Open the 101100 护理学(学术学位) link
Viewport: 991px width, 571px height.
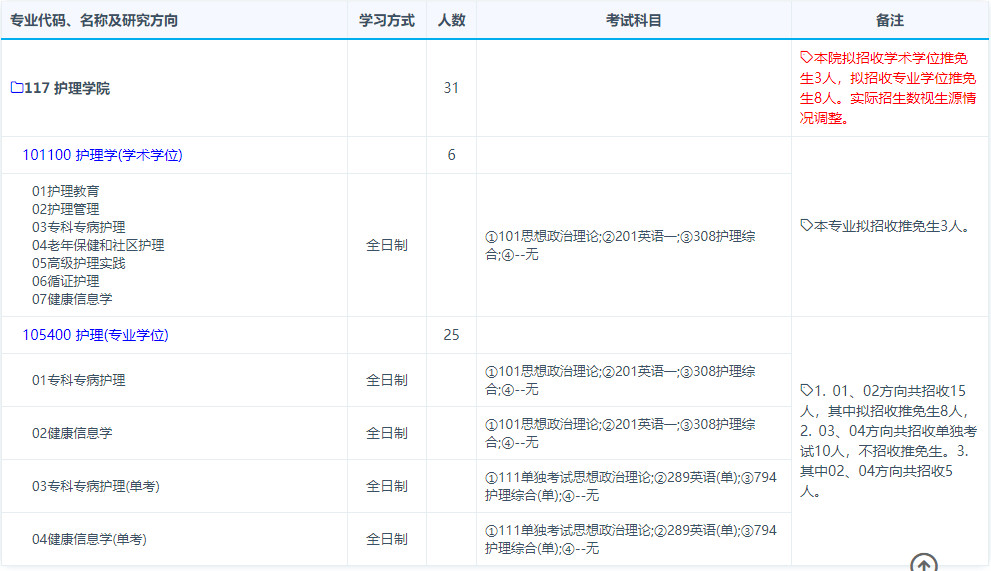(x=102, y=155)
